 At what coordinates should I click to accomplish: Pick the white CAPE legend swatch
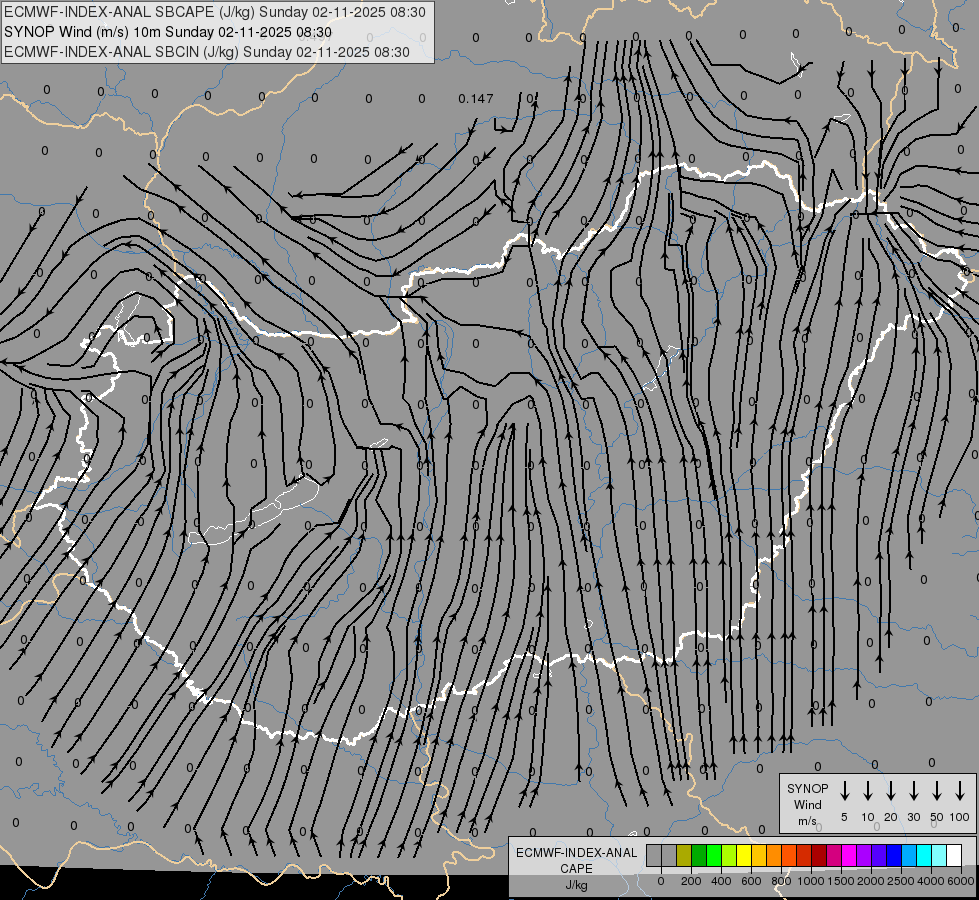[x=954, y=856]
